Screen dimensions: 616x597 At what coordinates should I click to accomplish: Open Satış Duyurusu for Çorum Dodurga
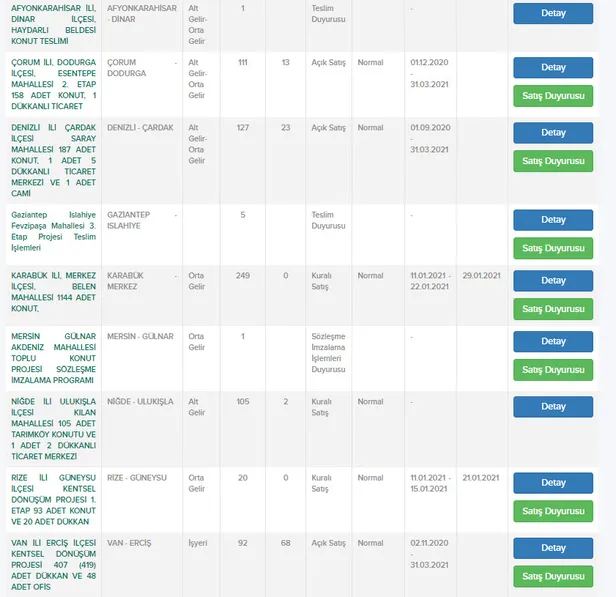click(x=553, y=96)
